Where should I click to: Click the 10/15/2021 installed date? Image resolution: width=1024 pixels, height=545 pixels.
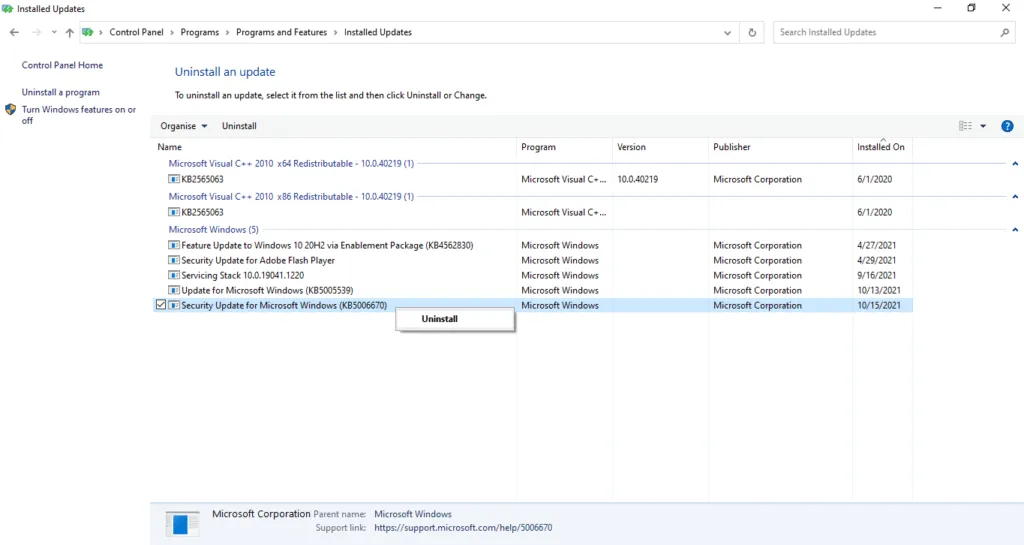(x=879, y=305)
